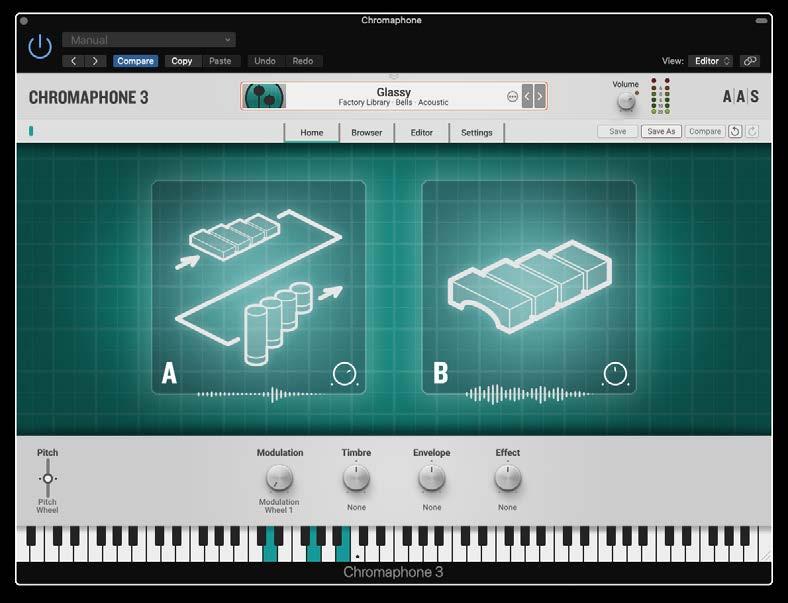Switch to the Home tab
Image resolution: width=788 pixels, height=603 pixels.
click(312, 133)
